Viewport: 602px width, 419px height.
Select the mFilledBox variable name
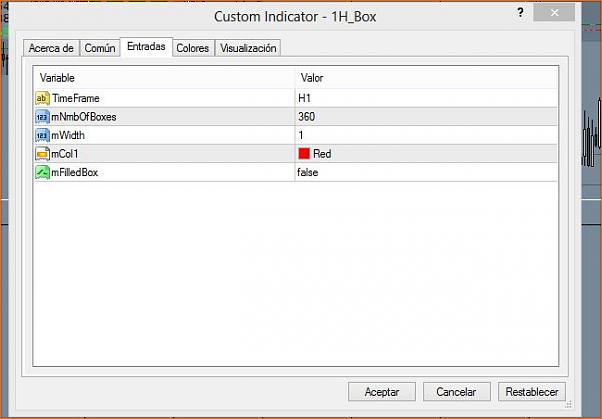click(74, 172)
